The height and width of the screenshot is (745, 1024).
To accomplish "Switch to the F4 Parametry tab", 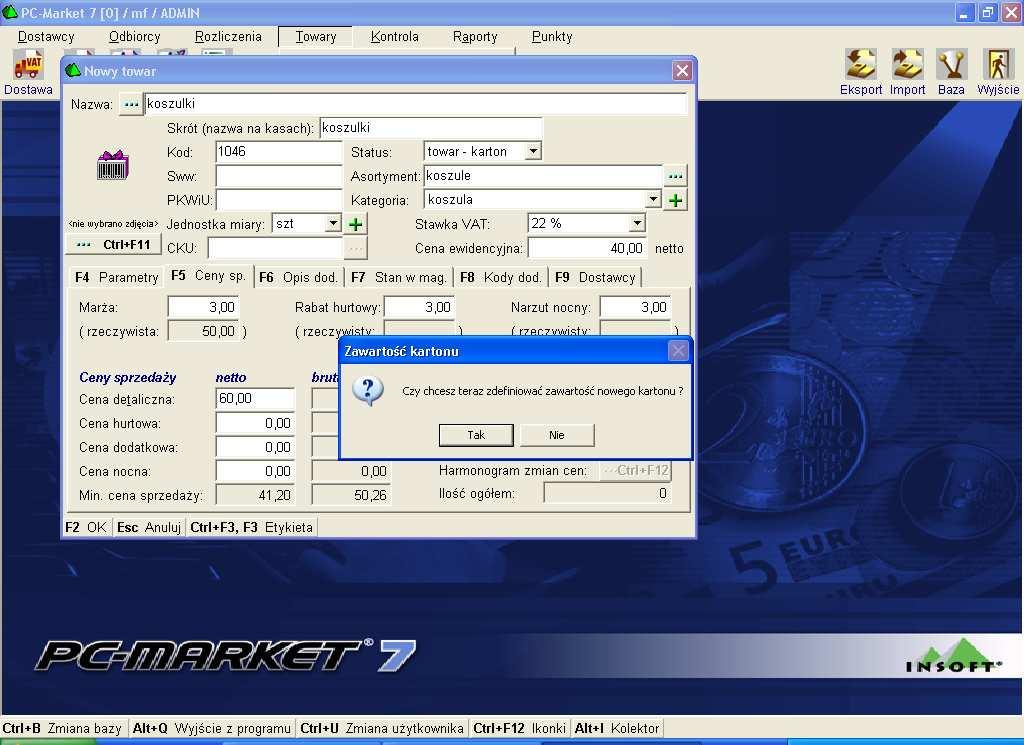I will coord(116,277).
